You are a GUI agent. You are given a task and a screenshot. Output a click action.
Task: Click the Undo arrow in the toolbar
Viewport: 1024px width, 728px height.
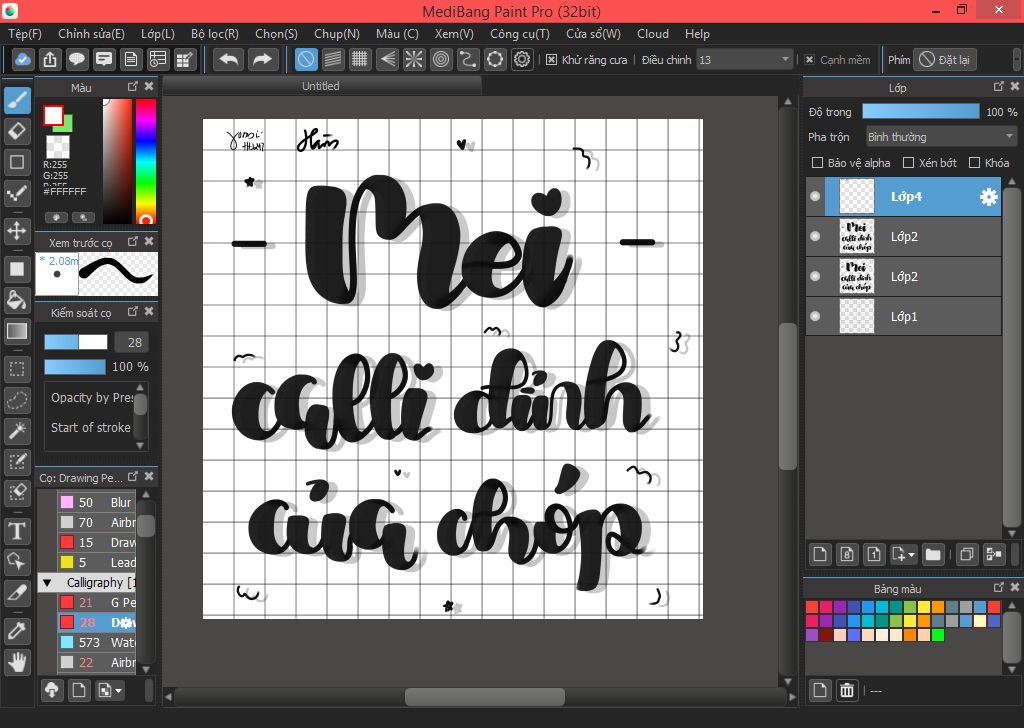tap(229, 59)
